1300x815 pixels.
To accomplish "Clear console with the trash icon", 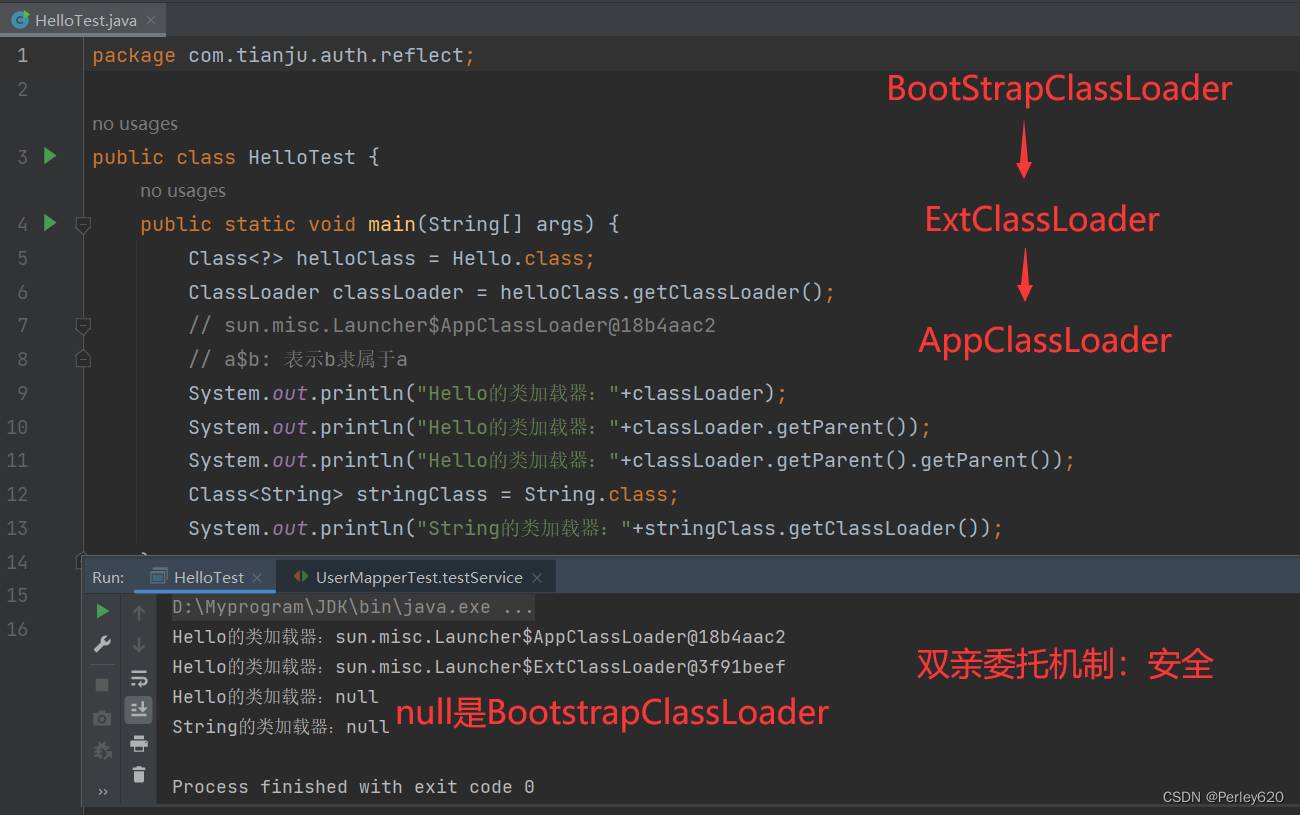I will 139,774.
